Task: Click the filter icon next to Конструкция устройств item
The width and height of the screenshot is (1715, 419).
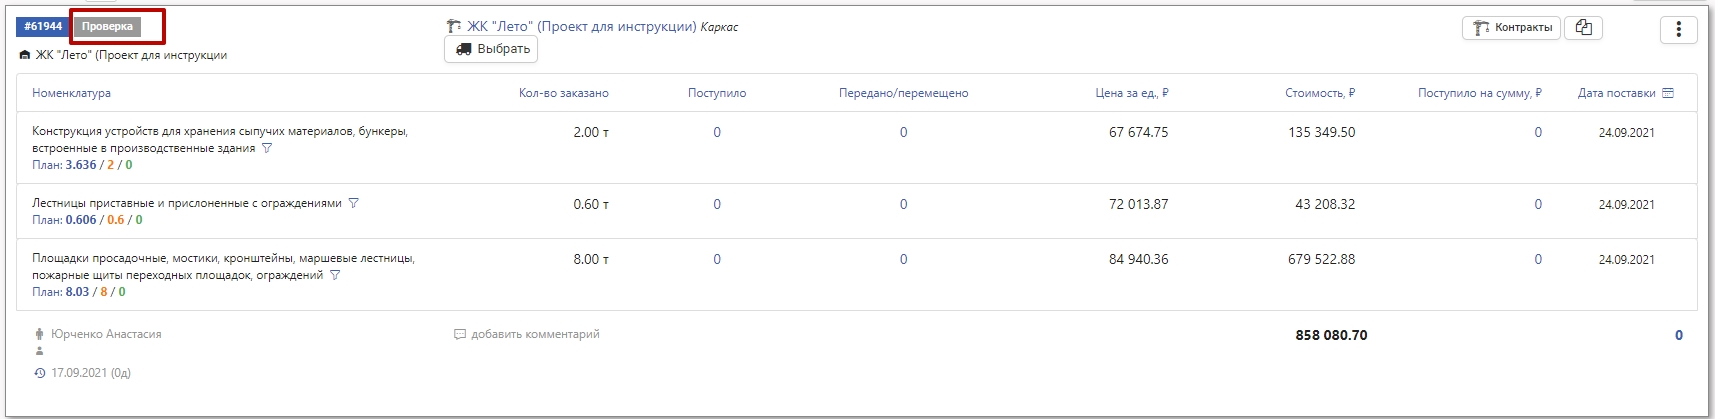Action: (x=266, y=149)
